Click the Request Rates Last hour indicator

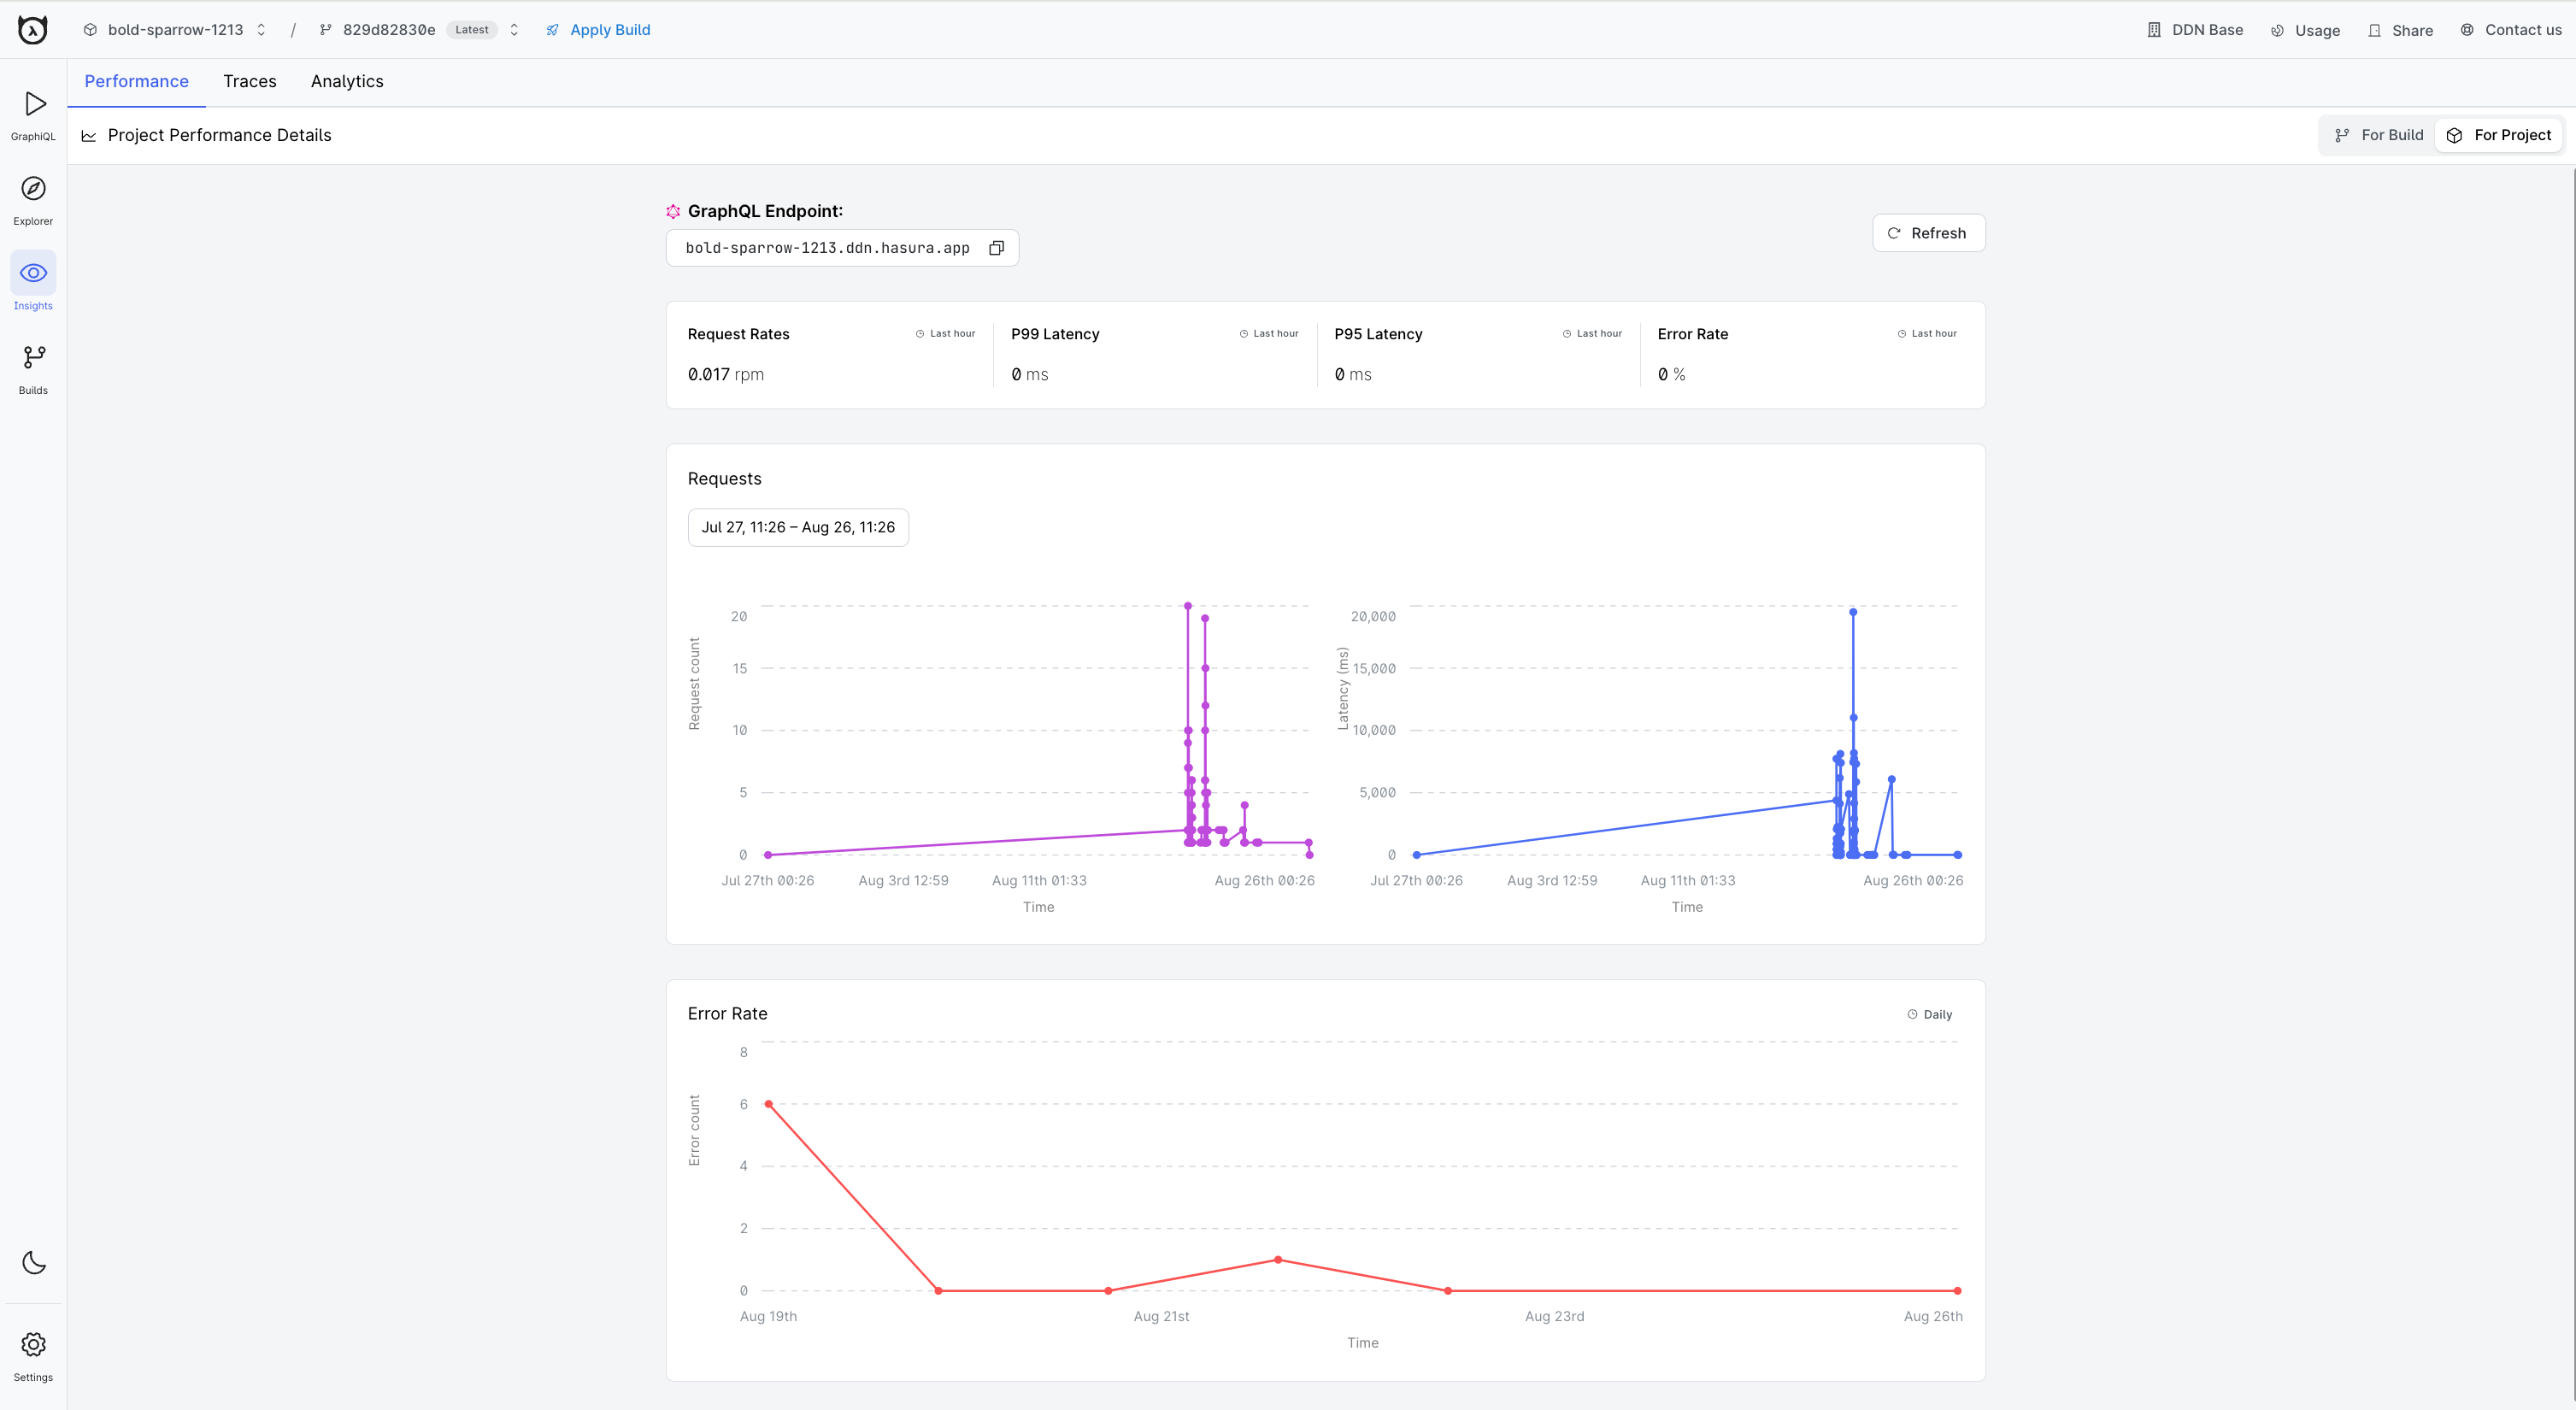click(945, 334)
